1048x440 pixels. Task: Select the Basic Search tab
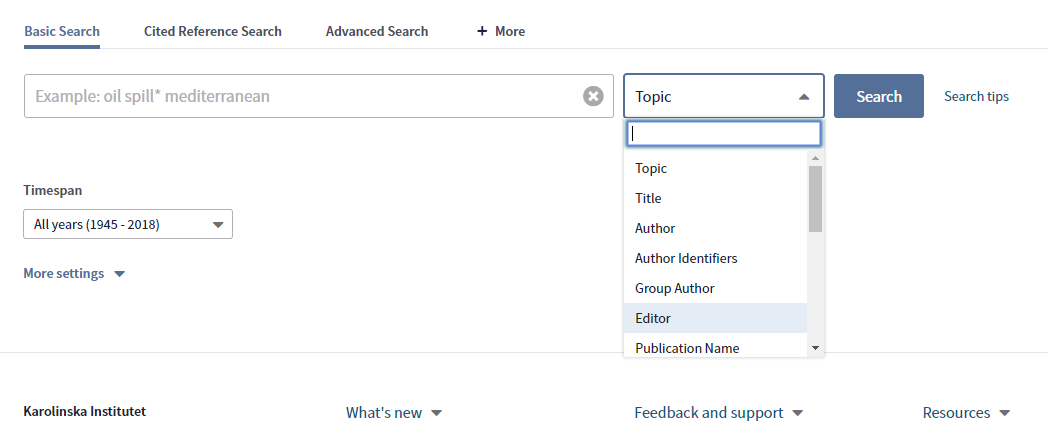coord(61,31)
